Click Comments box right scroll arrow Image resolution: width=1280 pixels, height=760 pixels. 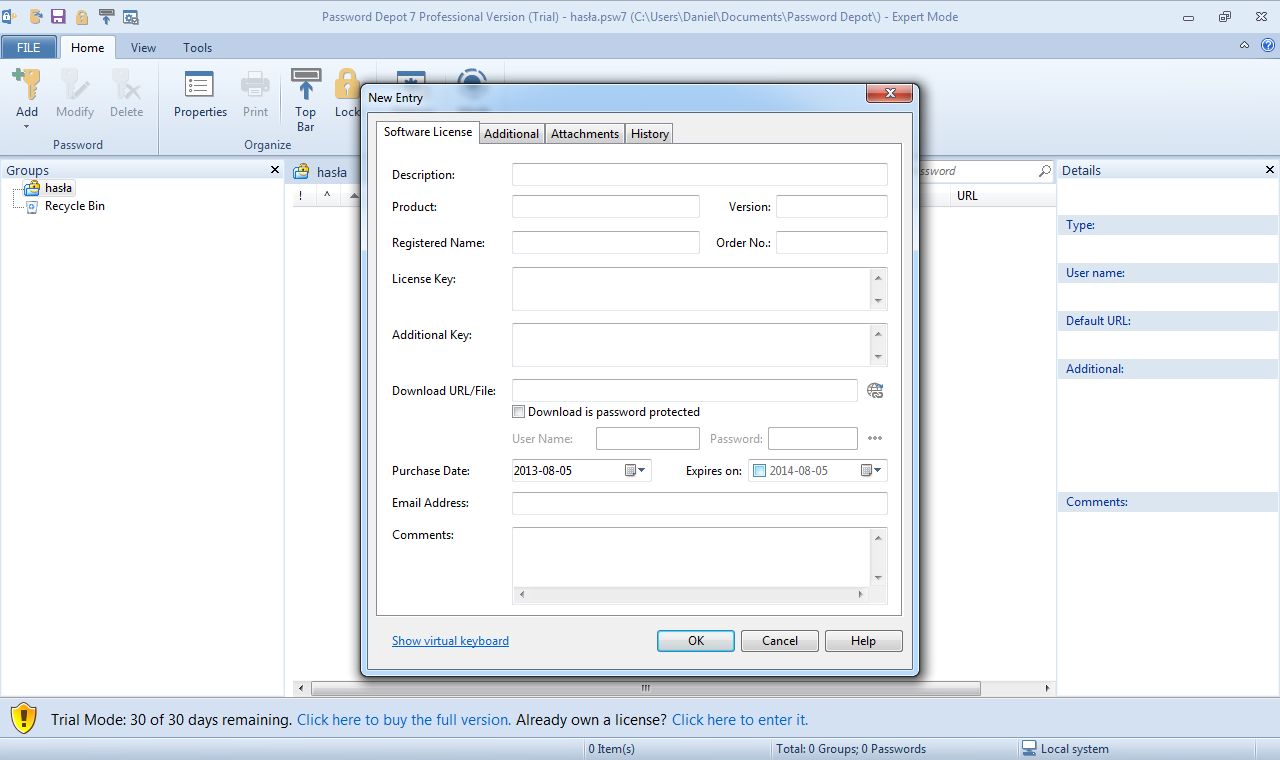[860, 594]
